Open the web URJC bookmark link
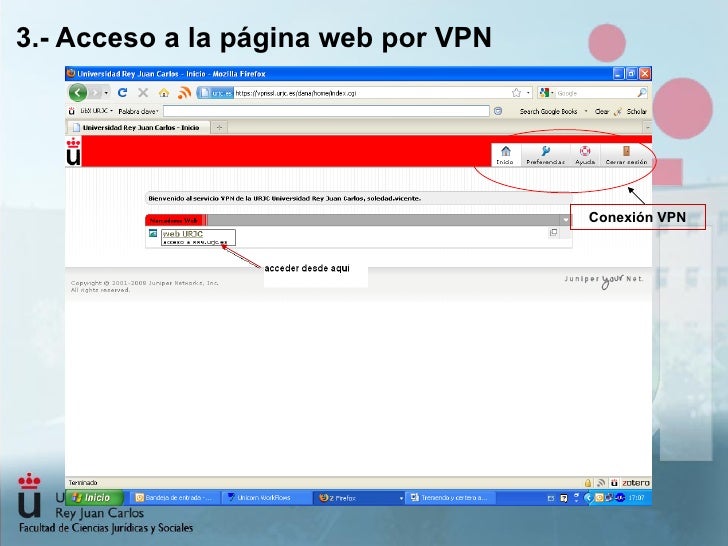The height and width of the screenshot is (546, 728). [x=182, y=234]
